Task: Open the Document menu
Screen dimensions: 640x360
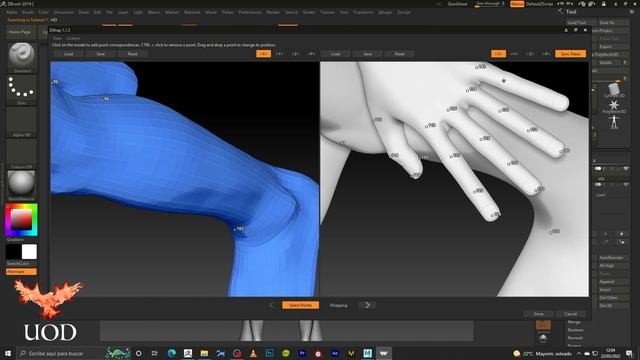Action: pos(64,12)
